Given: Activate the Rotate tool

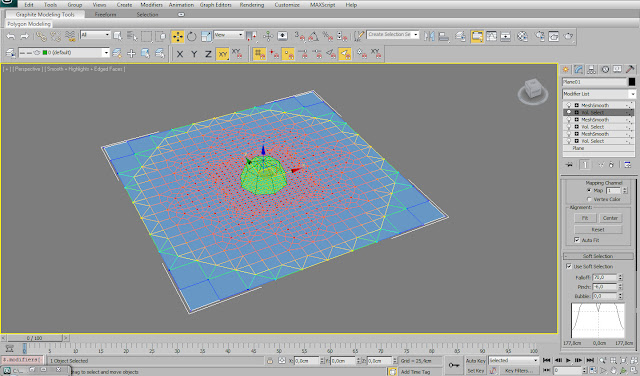Looking at the screenshot, I should (191, 37).
